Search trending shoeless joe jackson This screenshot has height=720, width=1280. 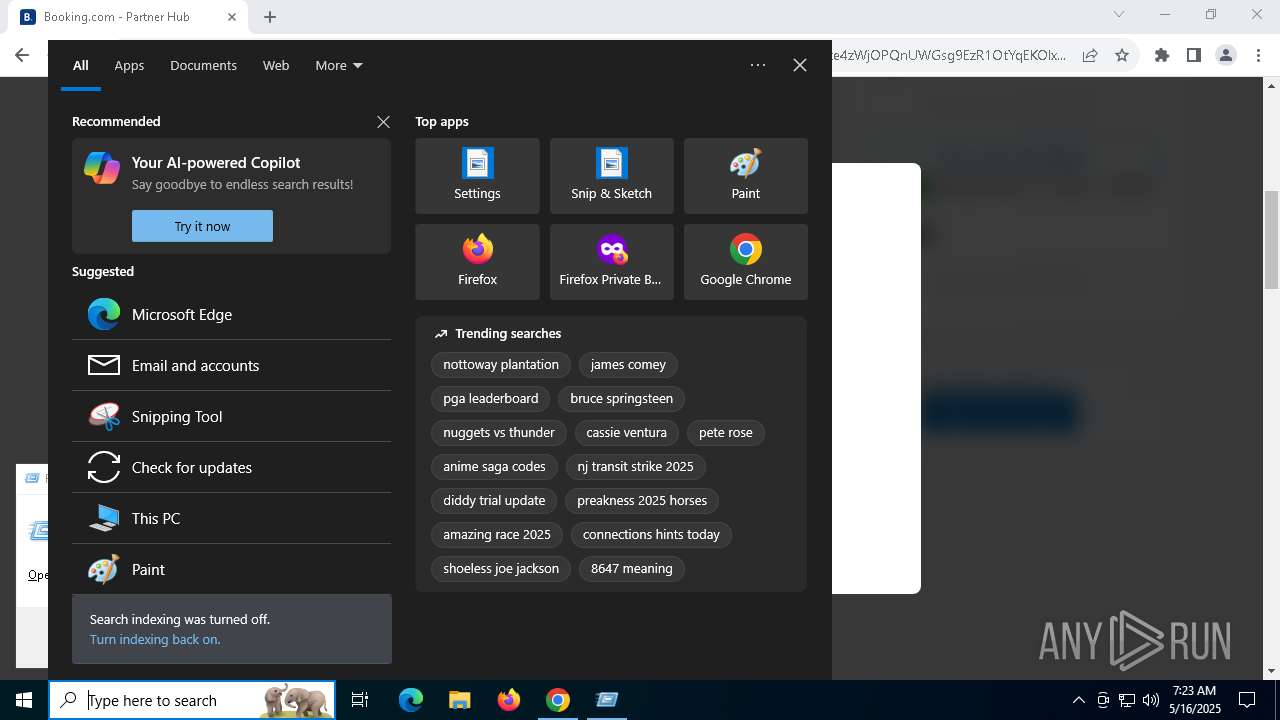[501, 568]
